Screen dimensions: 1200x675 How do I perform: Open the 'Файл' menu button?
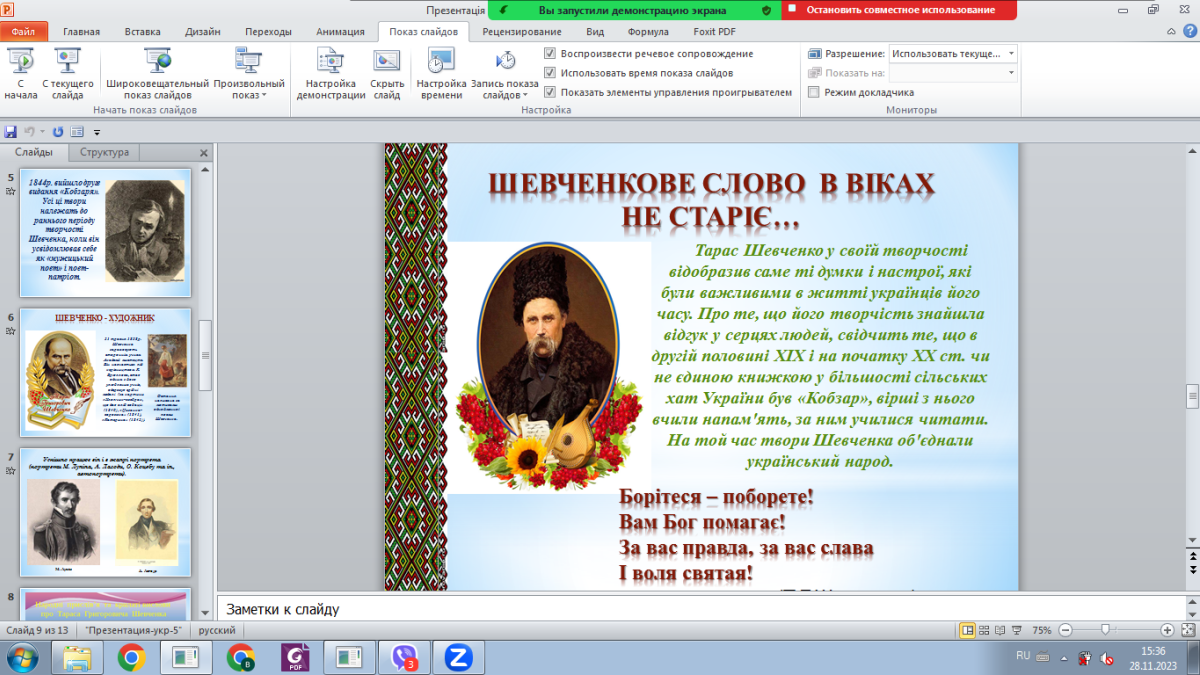coord(24,32)
